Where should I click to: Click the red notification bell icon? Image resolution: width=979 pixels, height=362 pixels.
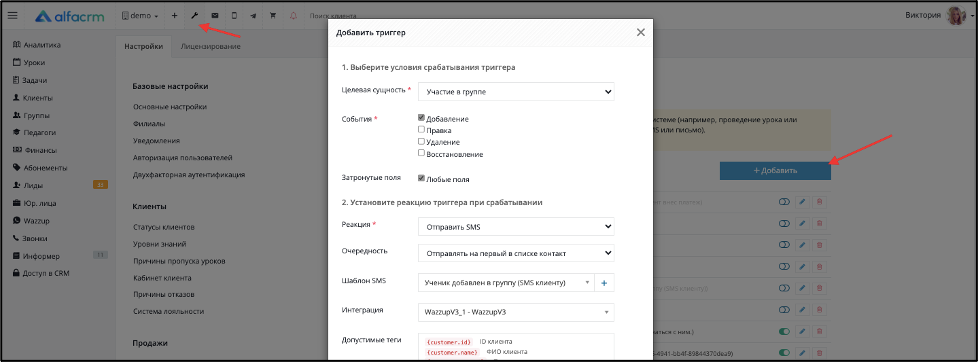tap(293, 16)
